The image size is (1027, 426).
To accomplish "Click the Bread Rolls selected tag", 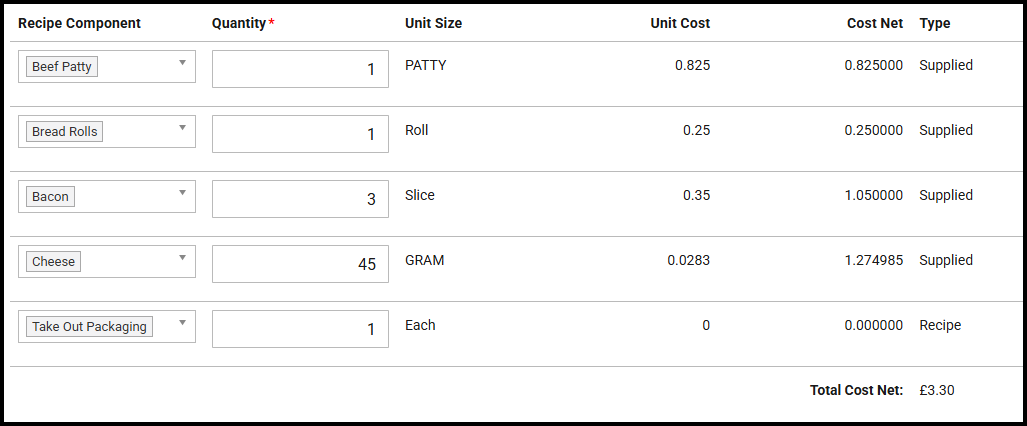I will point(64,132).
